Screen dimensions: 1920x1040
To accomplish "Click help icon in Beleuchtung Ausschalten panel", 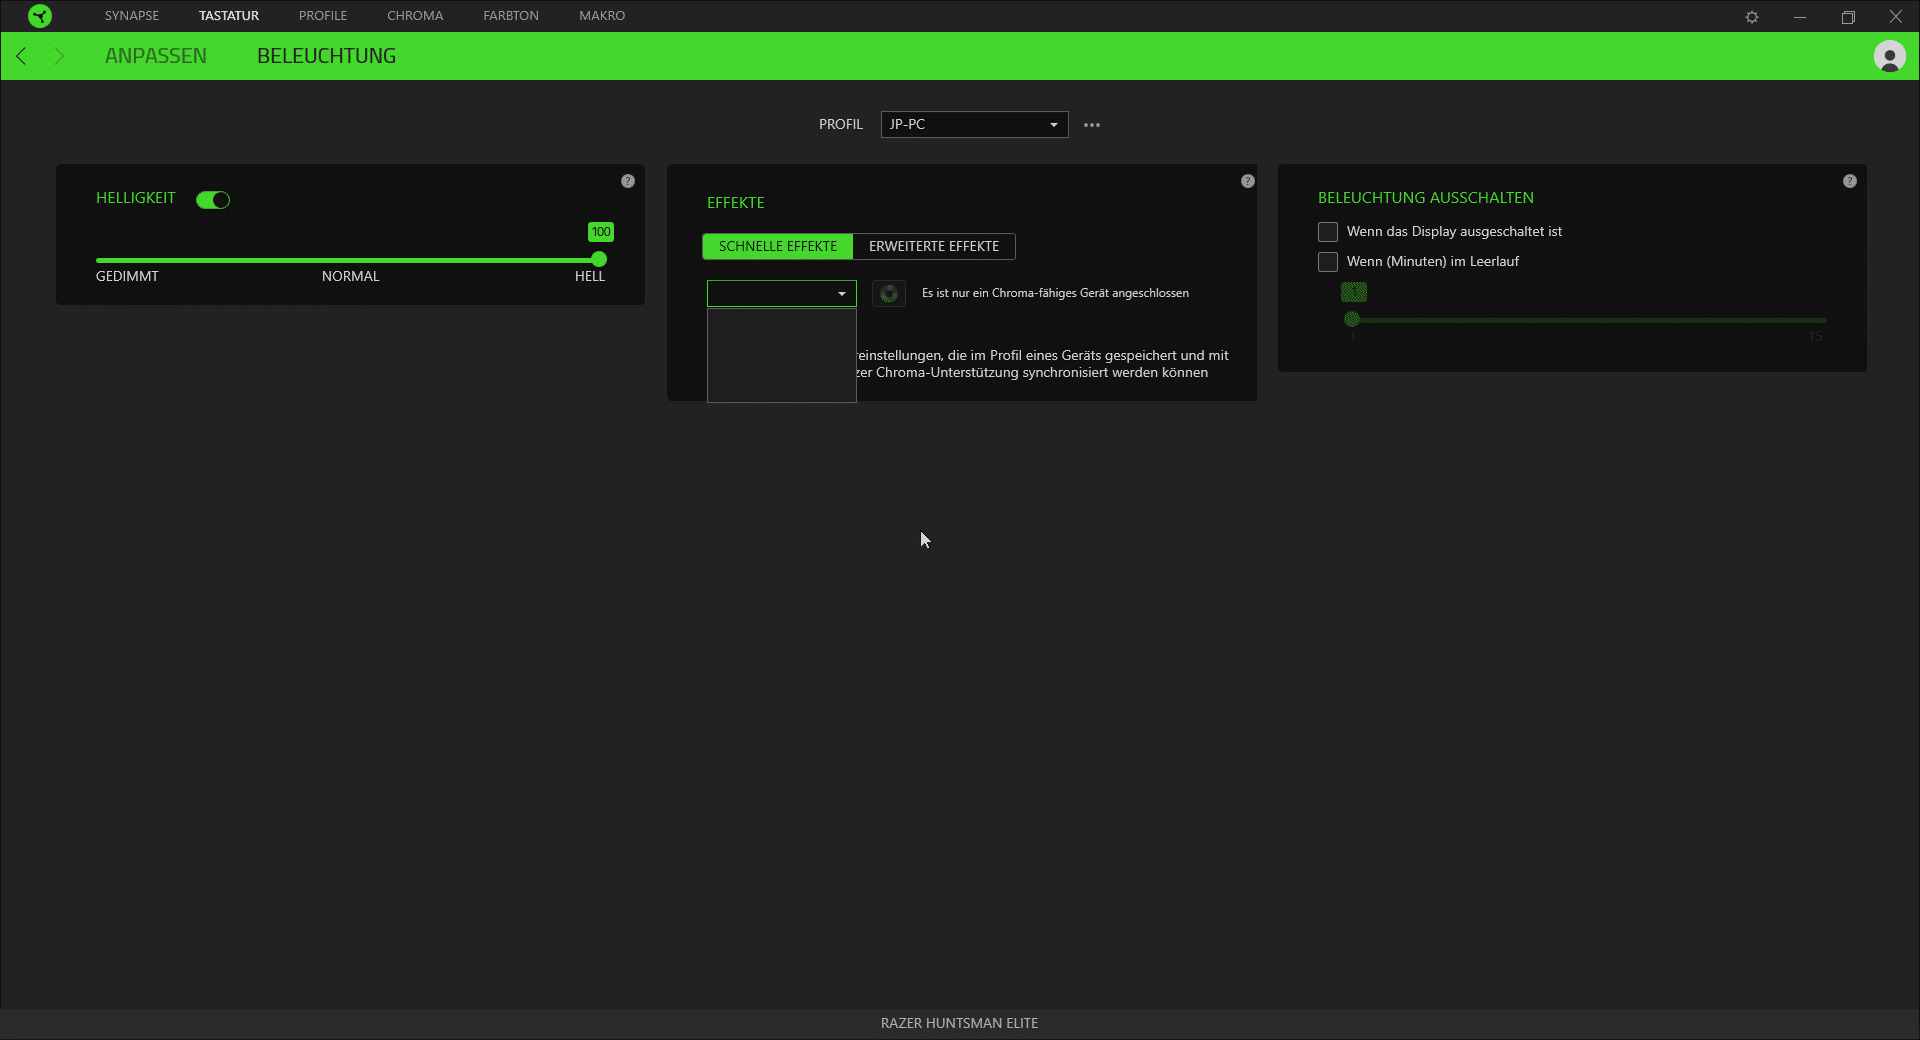I will pyautogui.click(x=1850, y=181).
